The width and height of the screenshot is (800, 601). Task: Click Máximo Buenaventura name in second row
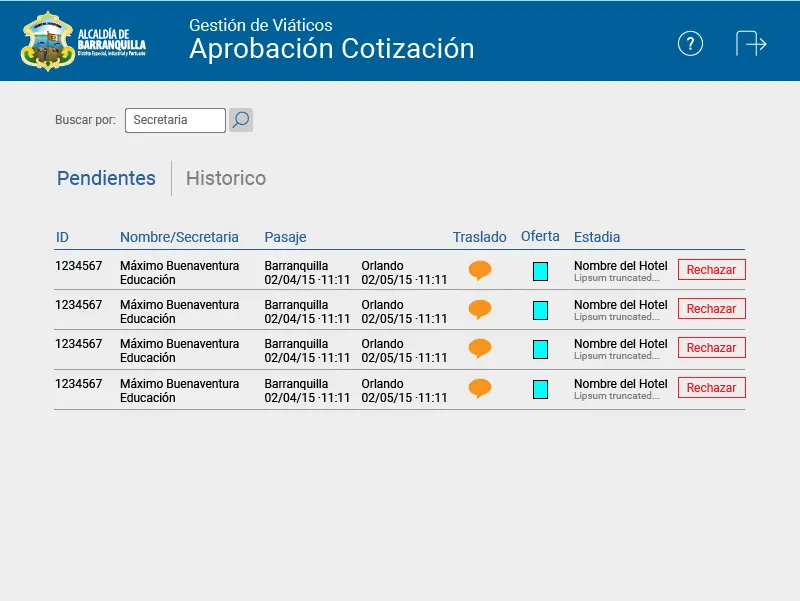[x=180, y=305]
